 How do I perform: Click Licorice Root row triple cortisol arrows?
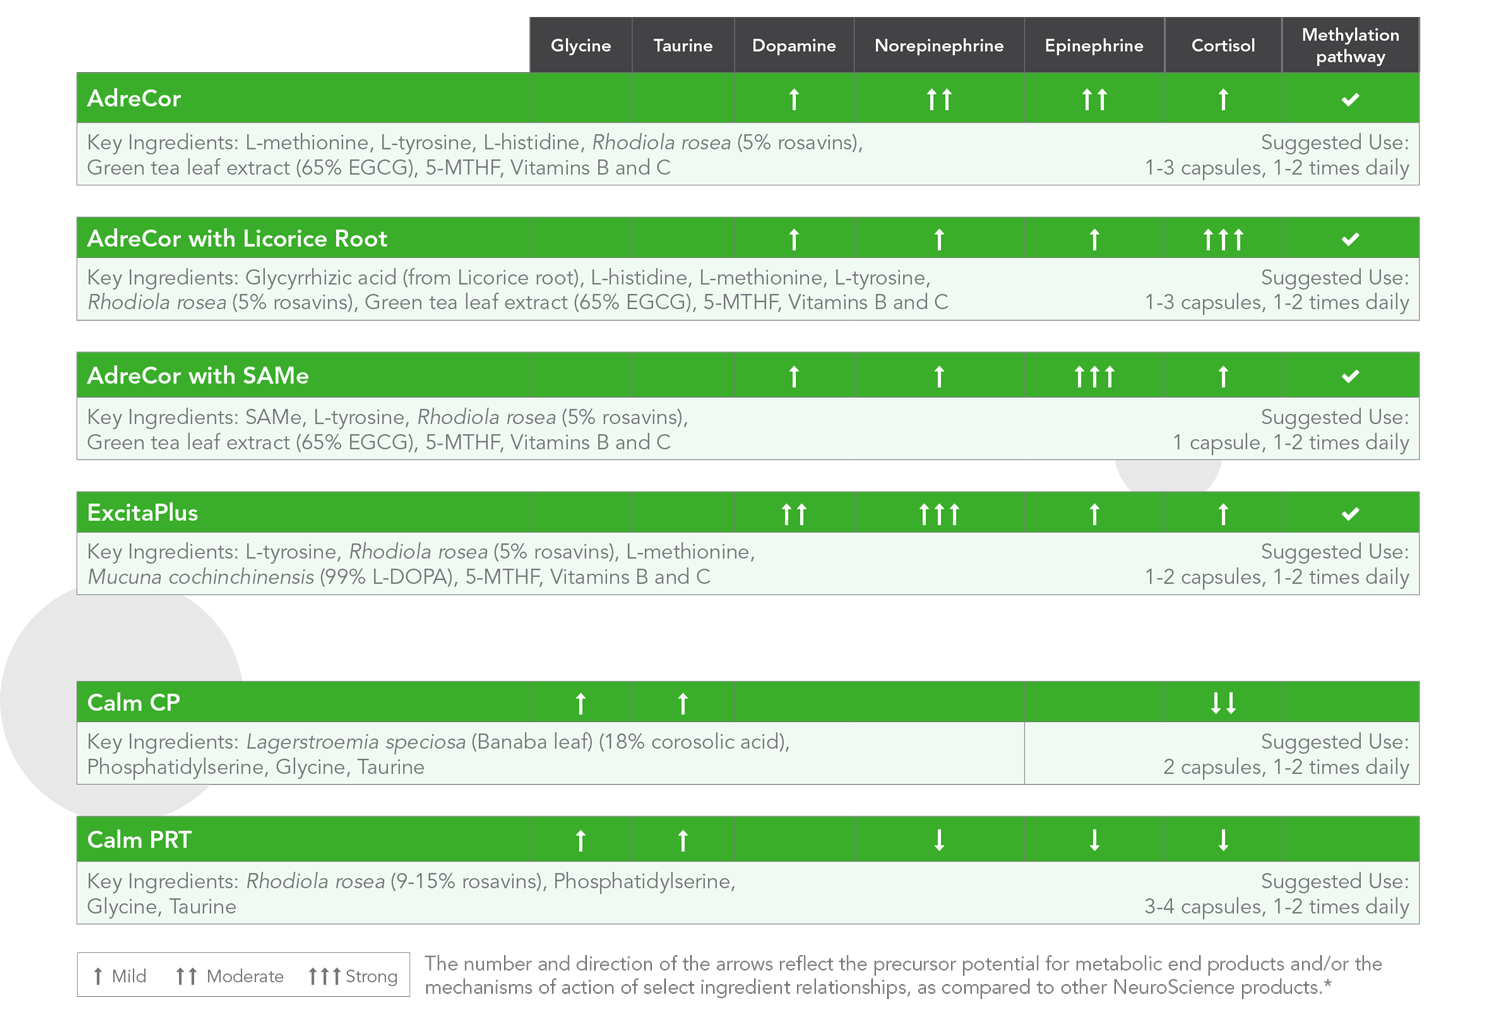[x=1223, y=239]
